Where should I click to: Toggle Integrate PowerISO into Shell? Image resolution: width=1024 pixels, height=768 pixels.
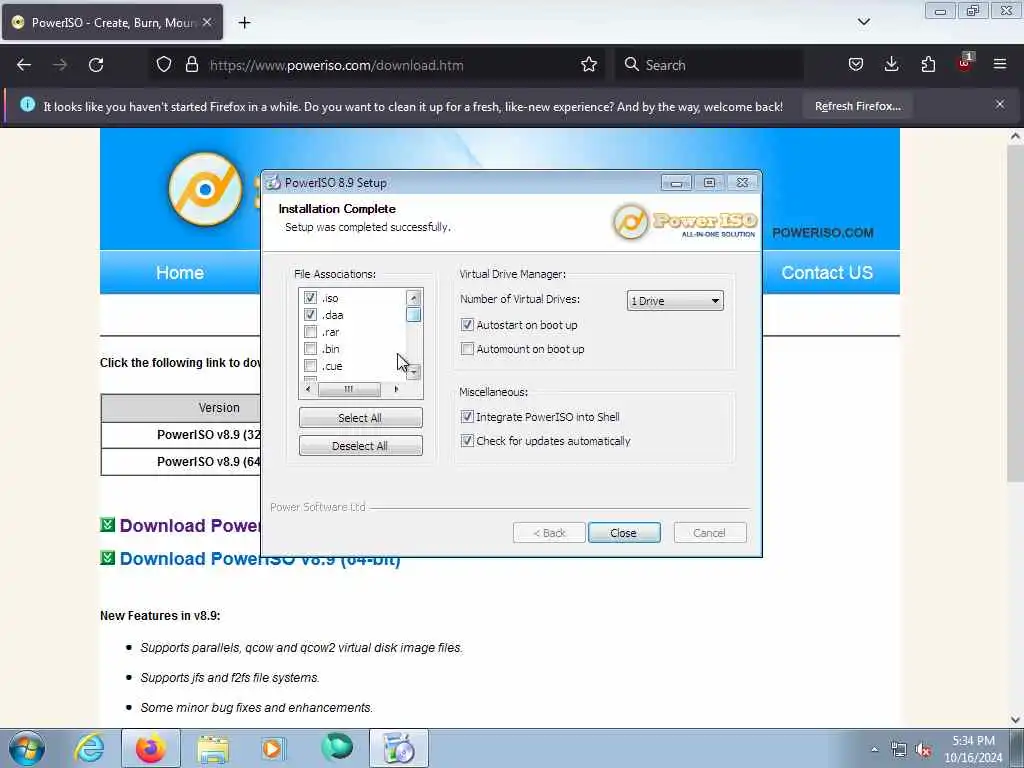pyautogui.click(x=467, y=417)
